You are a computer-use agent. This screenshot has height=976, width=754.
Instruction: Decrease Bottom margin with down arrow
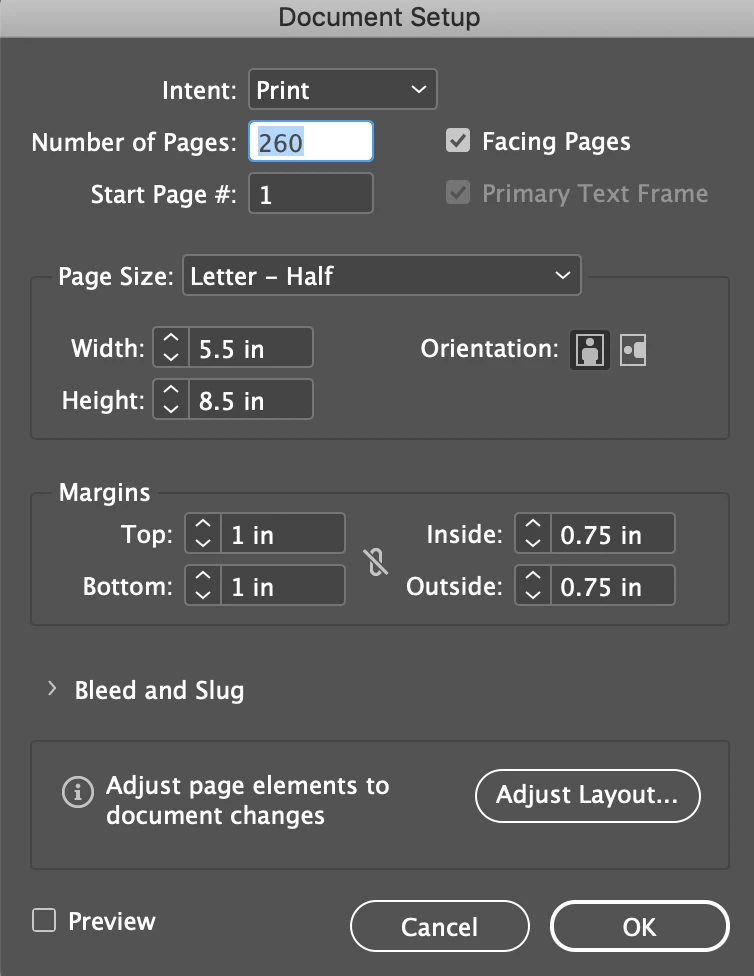[203, 595]
